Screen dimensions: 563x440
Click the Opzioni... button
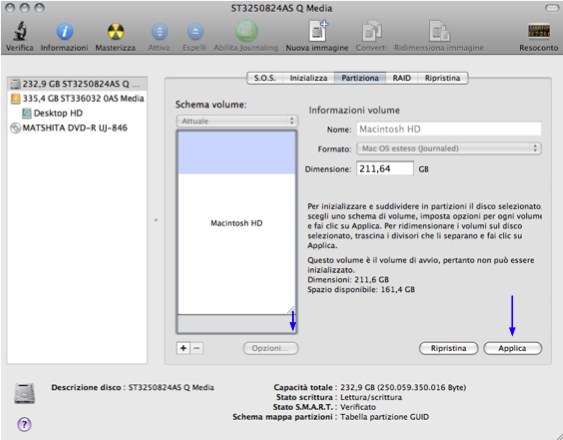click(270, 348)
